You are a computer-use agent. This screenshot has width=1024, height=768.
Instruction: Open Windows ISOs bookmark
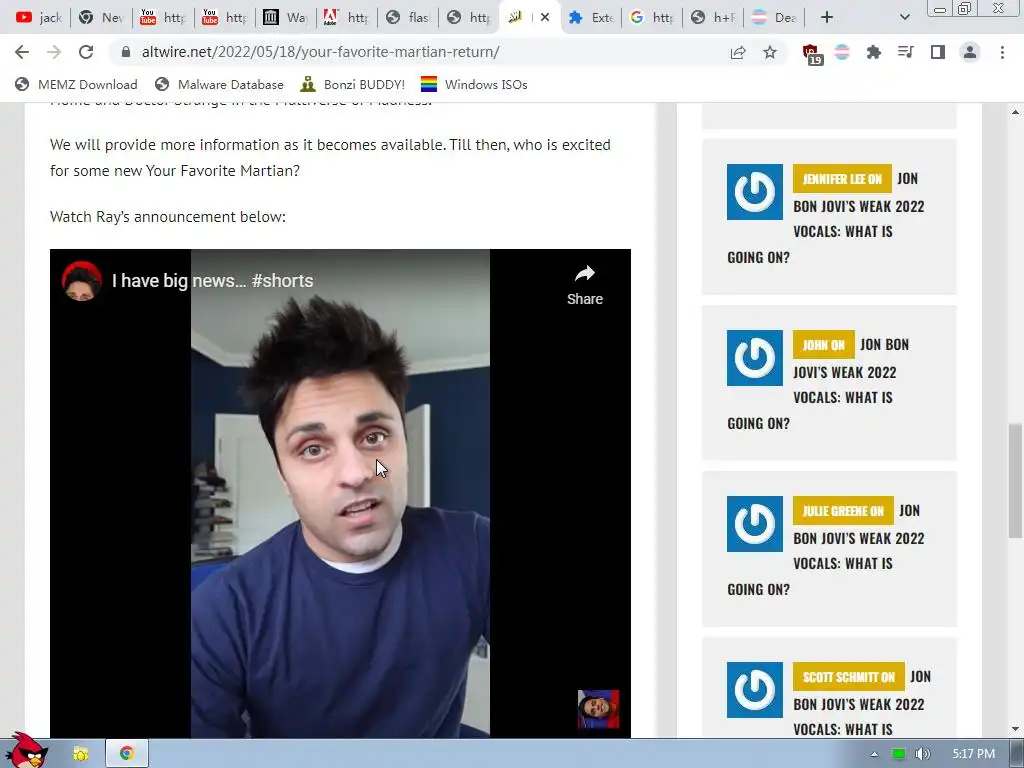tap(474, 84)
